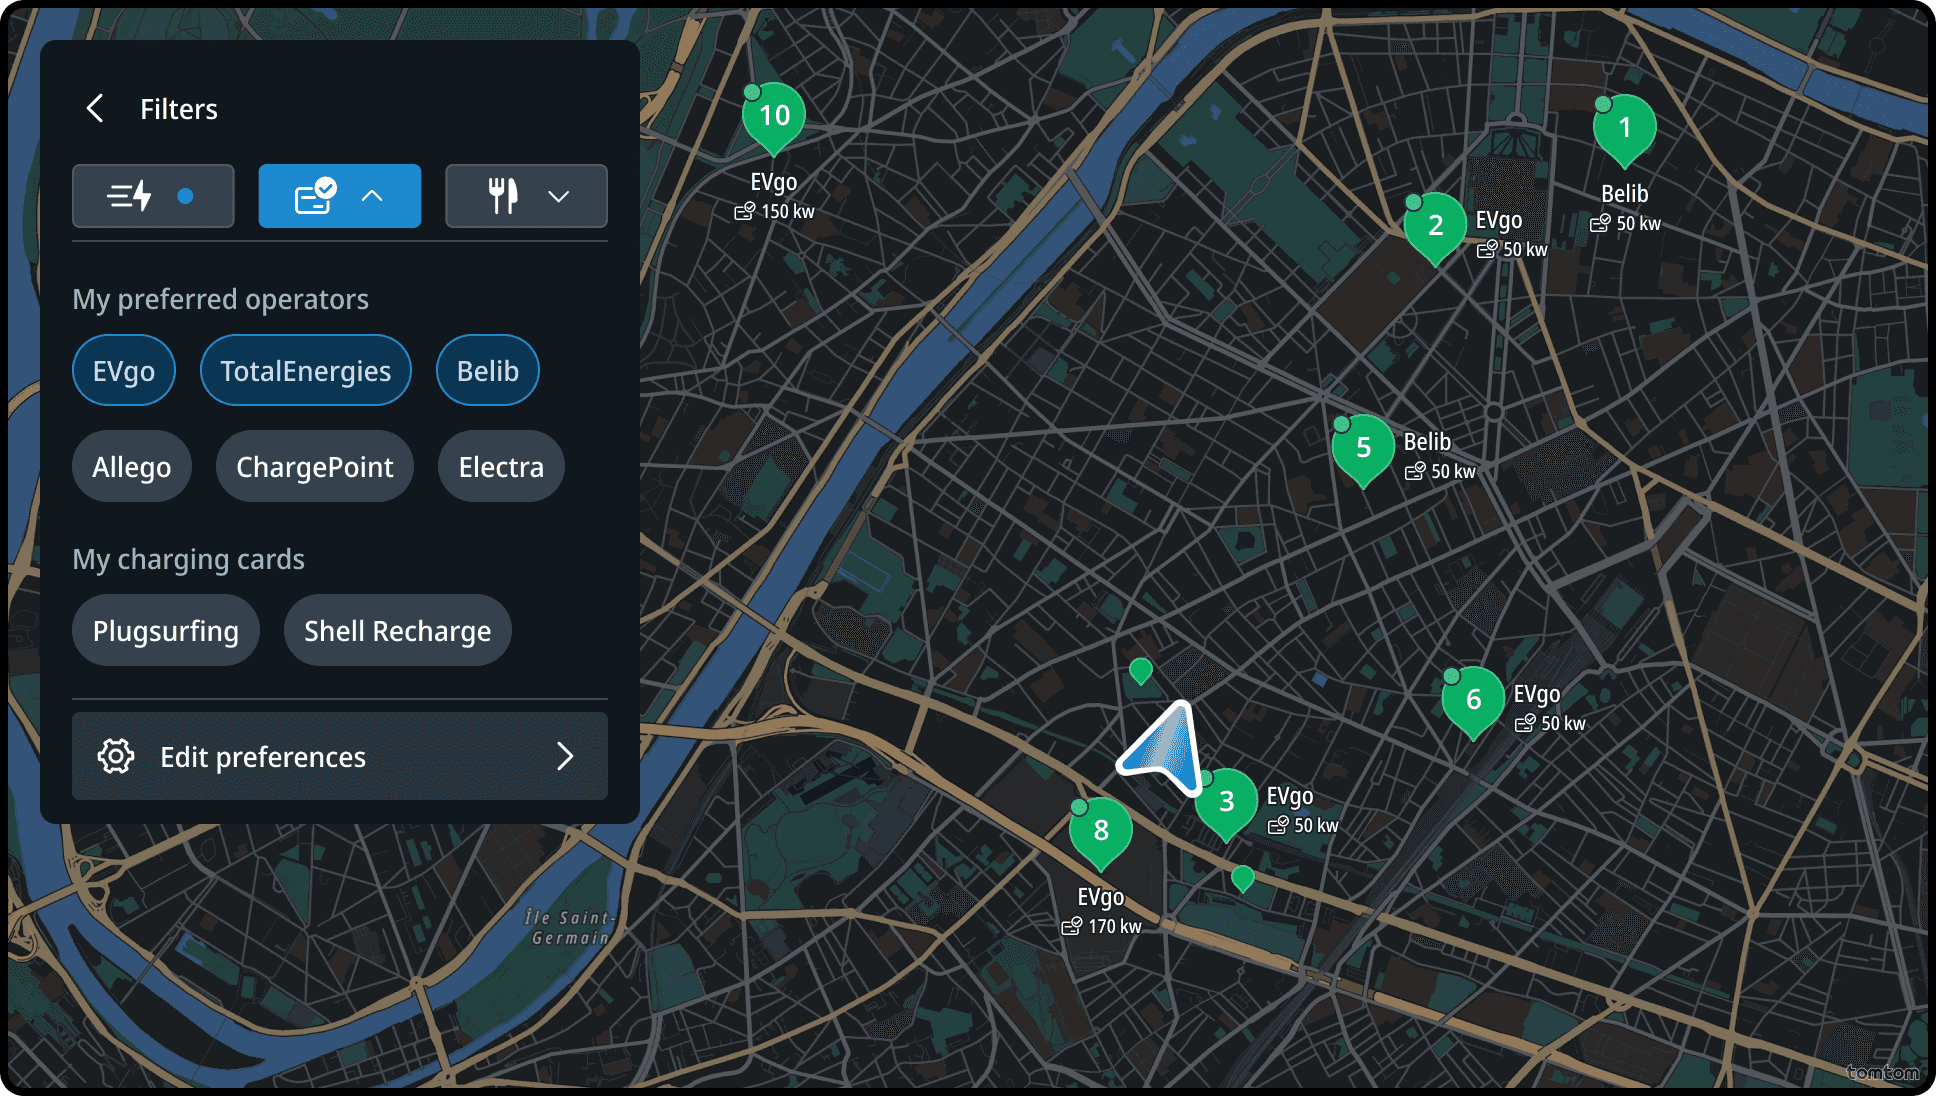The height and width of the screenshot is (1096, 1936).
Task: Select the Electra operator chip
Action: point(501,467)
